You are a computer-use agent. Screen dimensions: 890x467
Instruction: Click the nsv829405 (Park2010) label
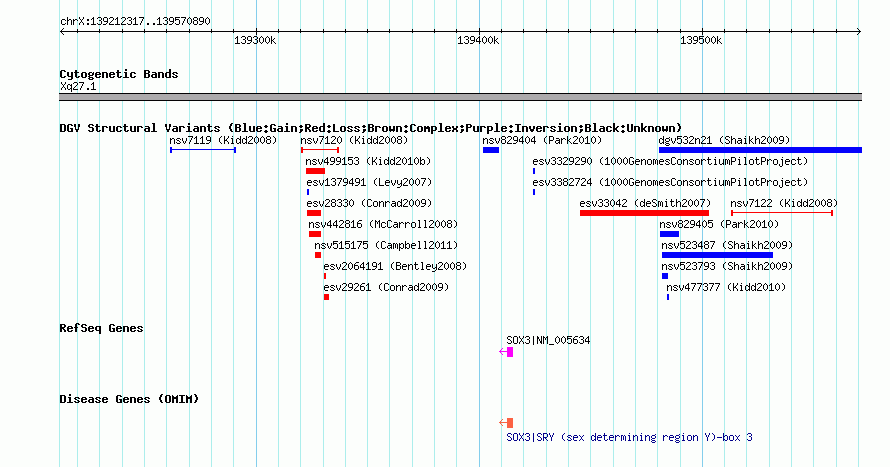[719, 224]
